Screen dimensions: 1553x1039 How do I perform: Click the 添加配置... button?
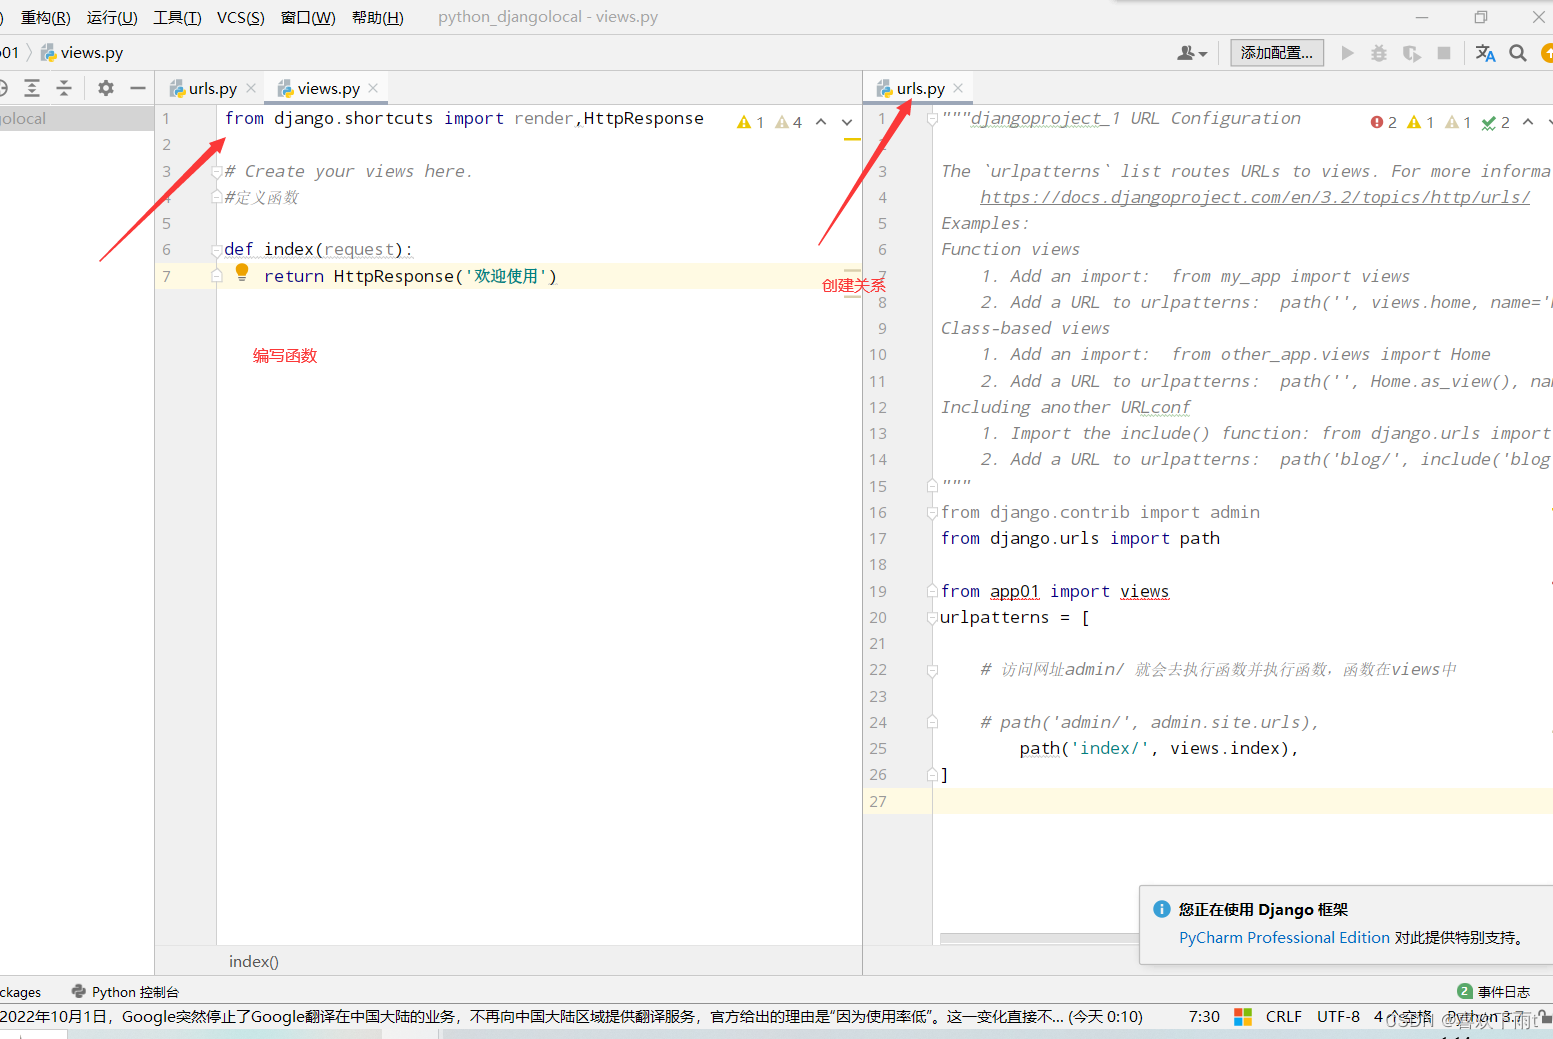point(1277,53)
